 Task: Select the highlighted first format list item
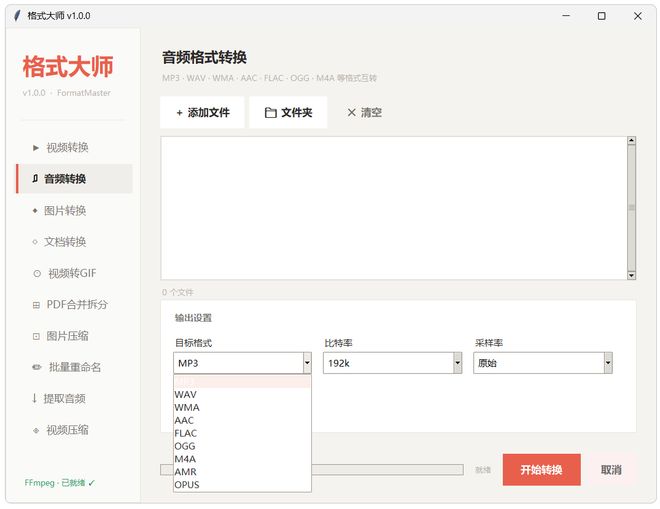point(242,382)
